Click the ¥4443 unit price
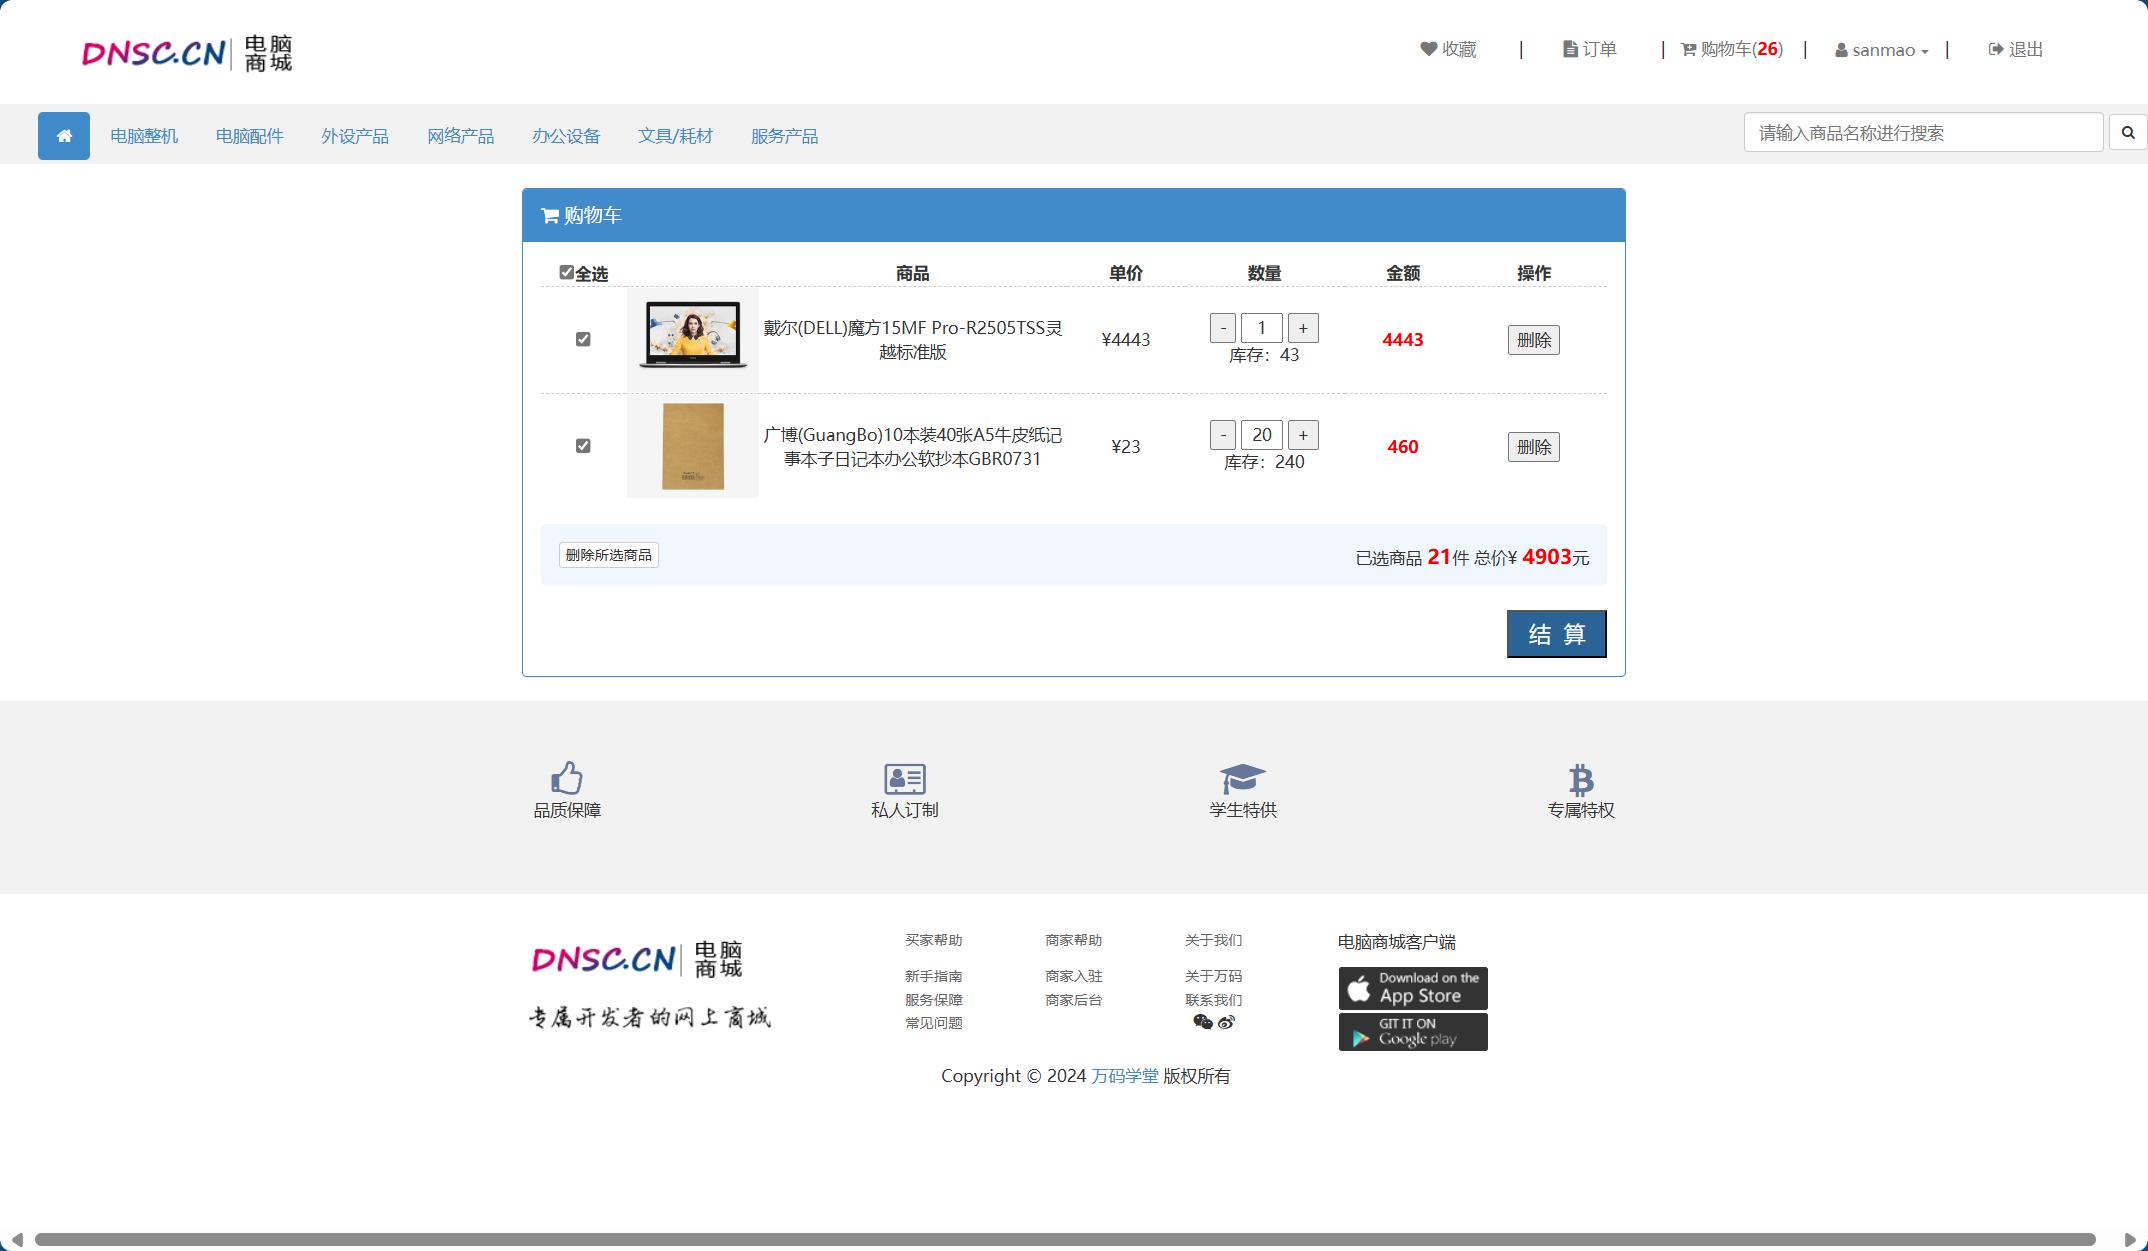 coord(1126,340)
